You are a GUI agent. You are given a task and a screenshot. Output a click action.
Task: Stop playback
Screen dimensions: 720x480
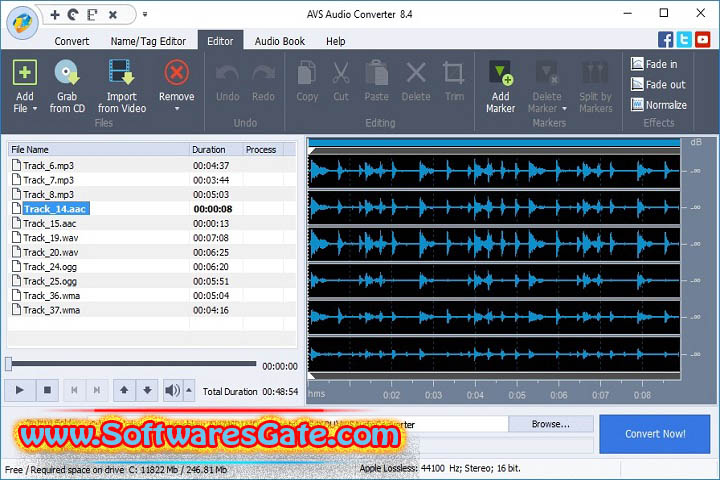click(x=47, y=390)
